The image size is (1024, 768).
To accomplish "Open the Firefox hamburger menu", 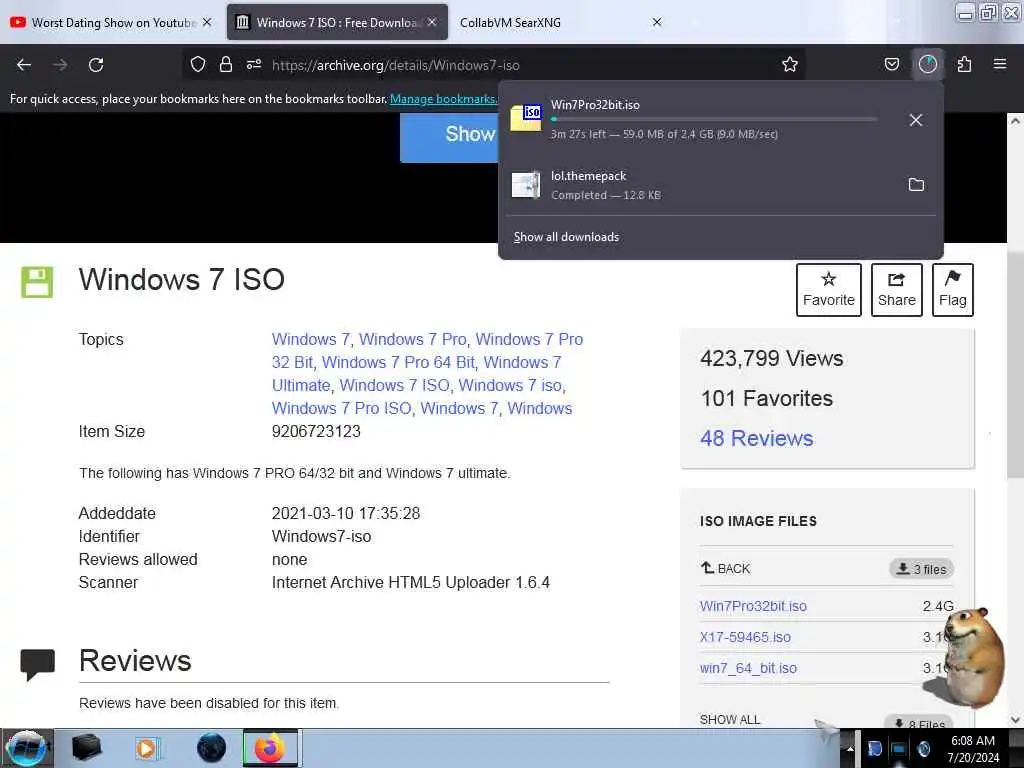I will [x=1000, y=64].
